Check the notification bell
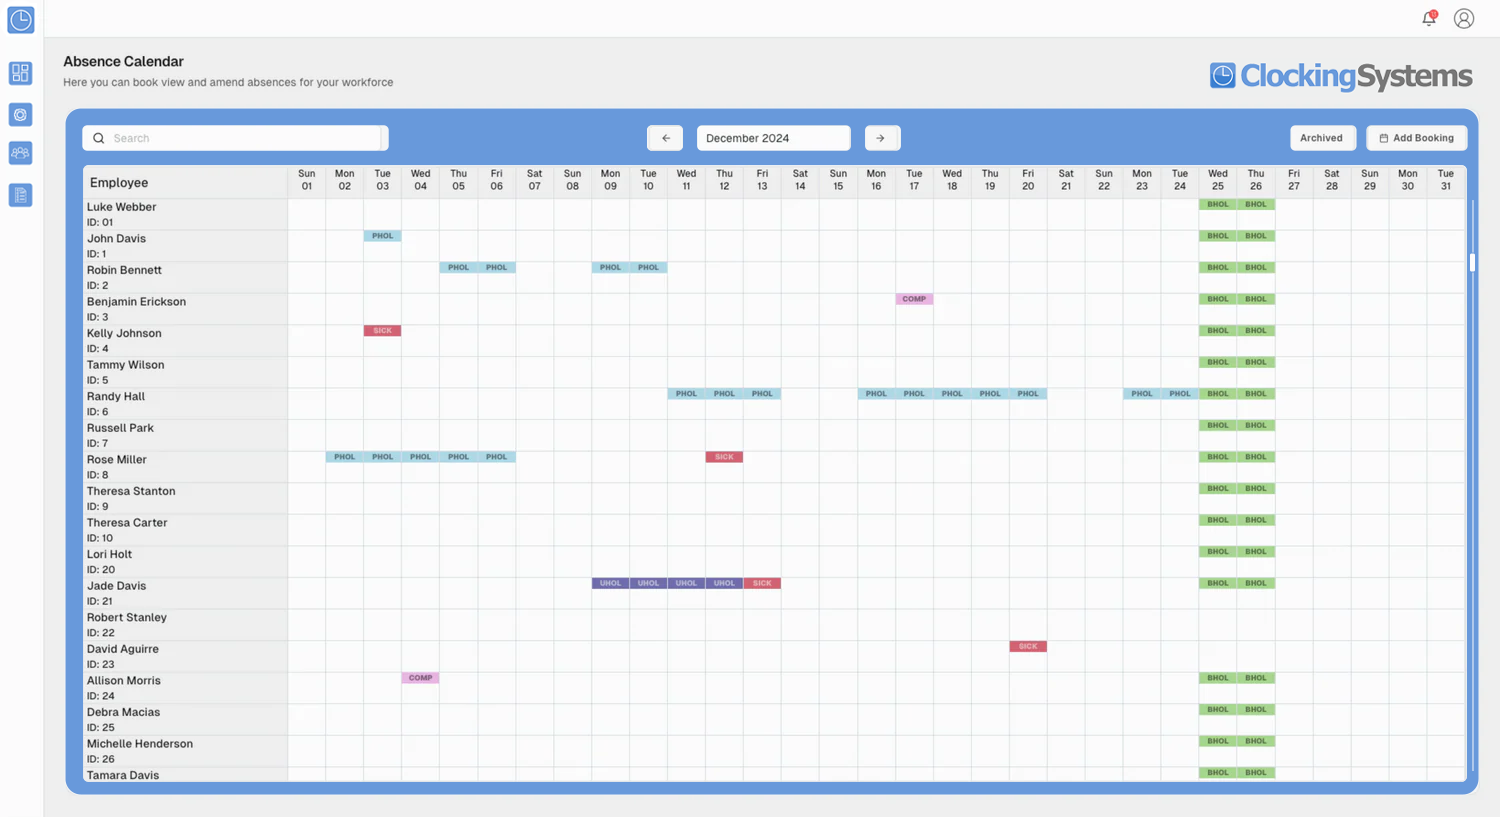 coord(1429,18)
